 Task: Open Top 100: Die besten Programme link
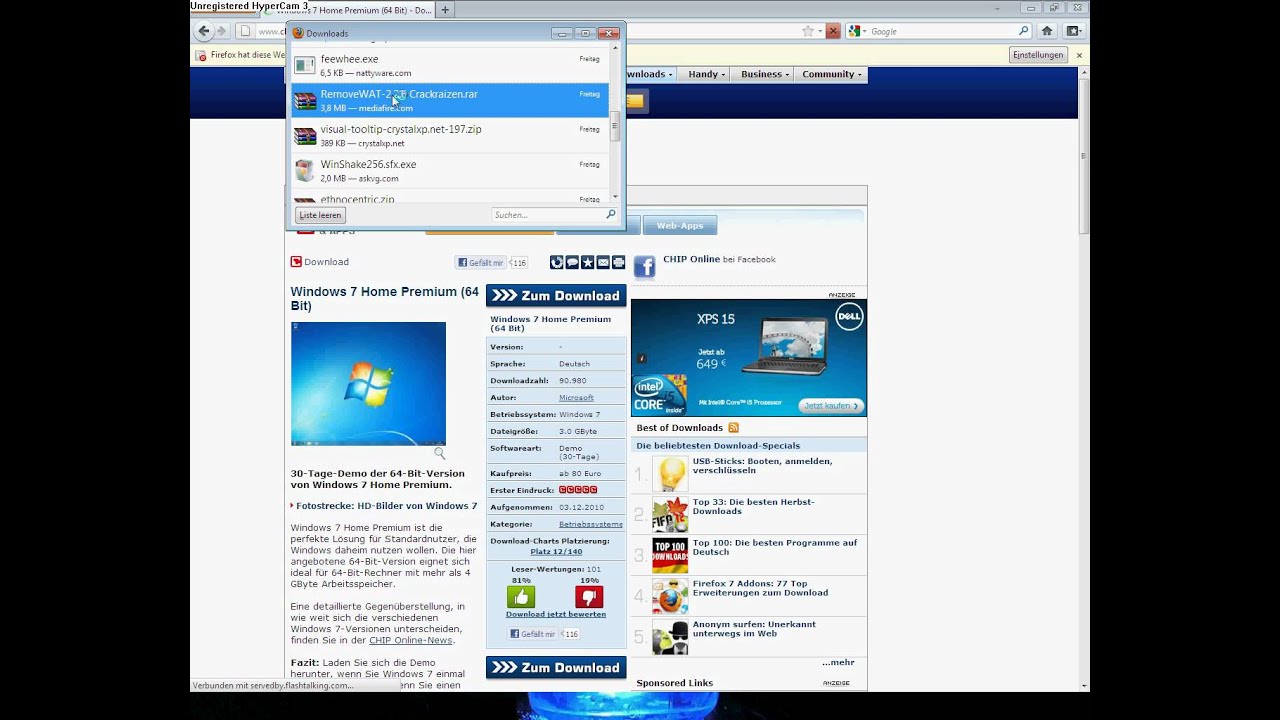775,547
